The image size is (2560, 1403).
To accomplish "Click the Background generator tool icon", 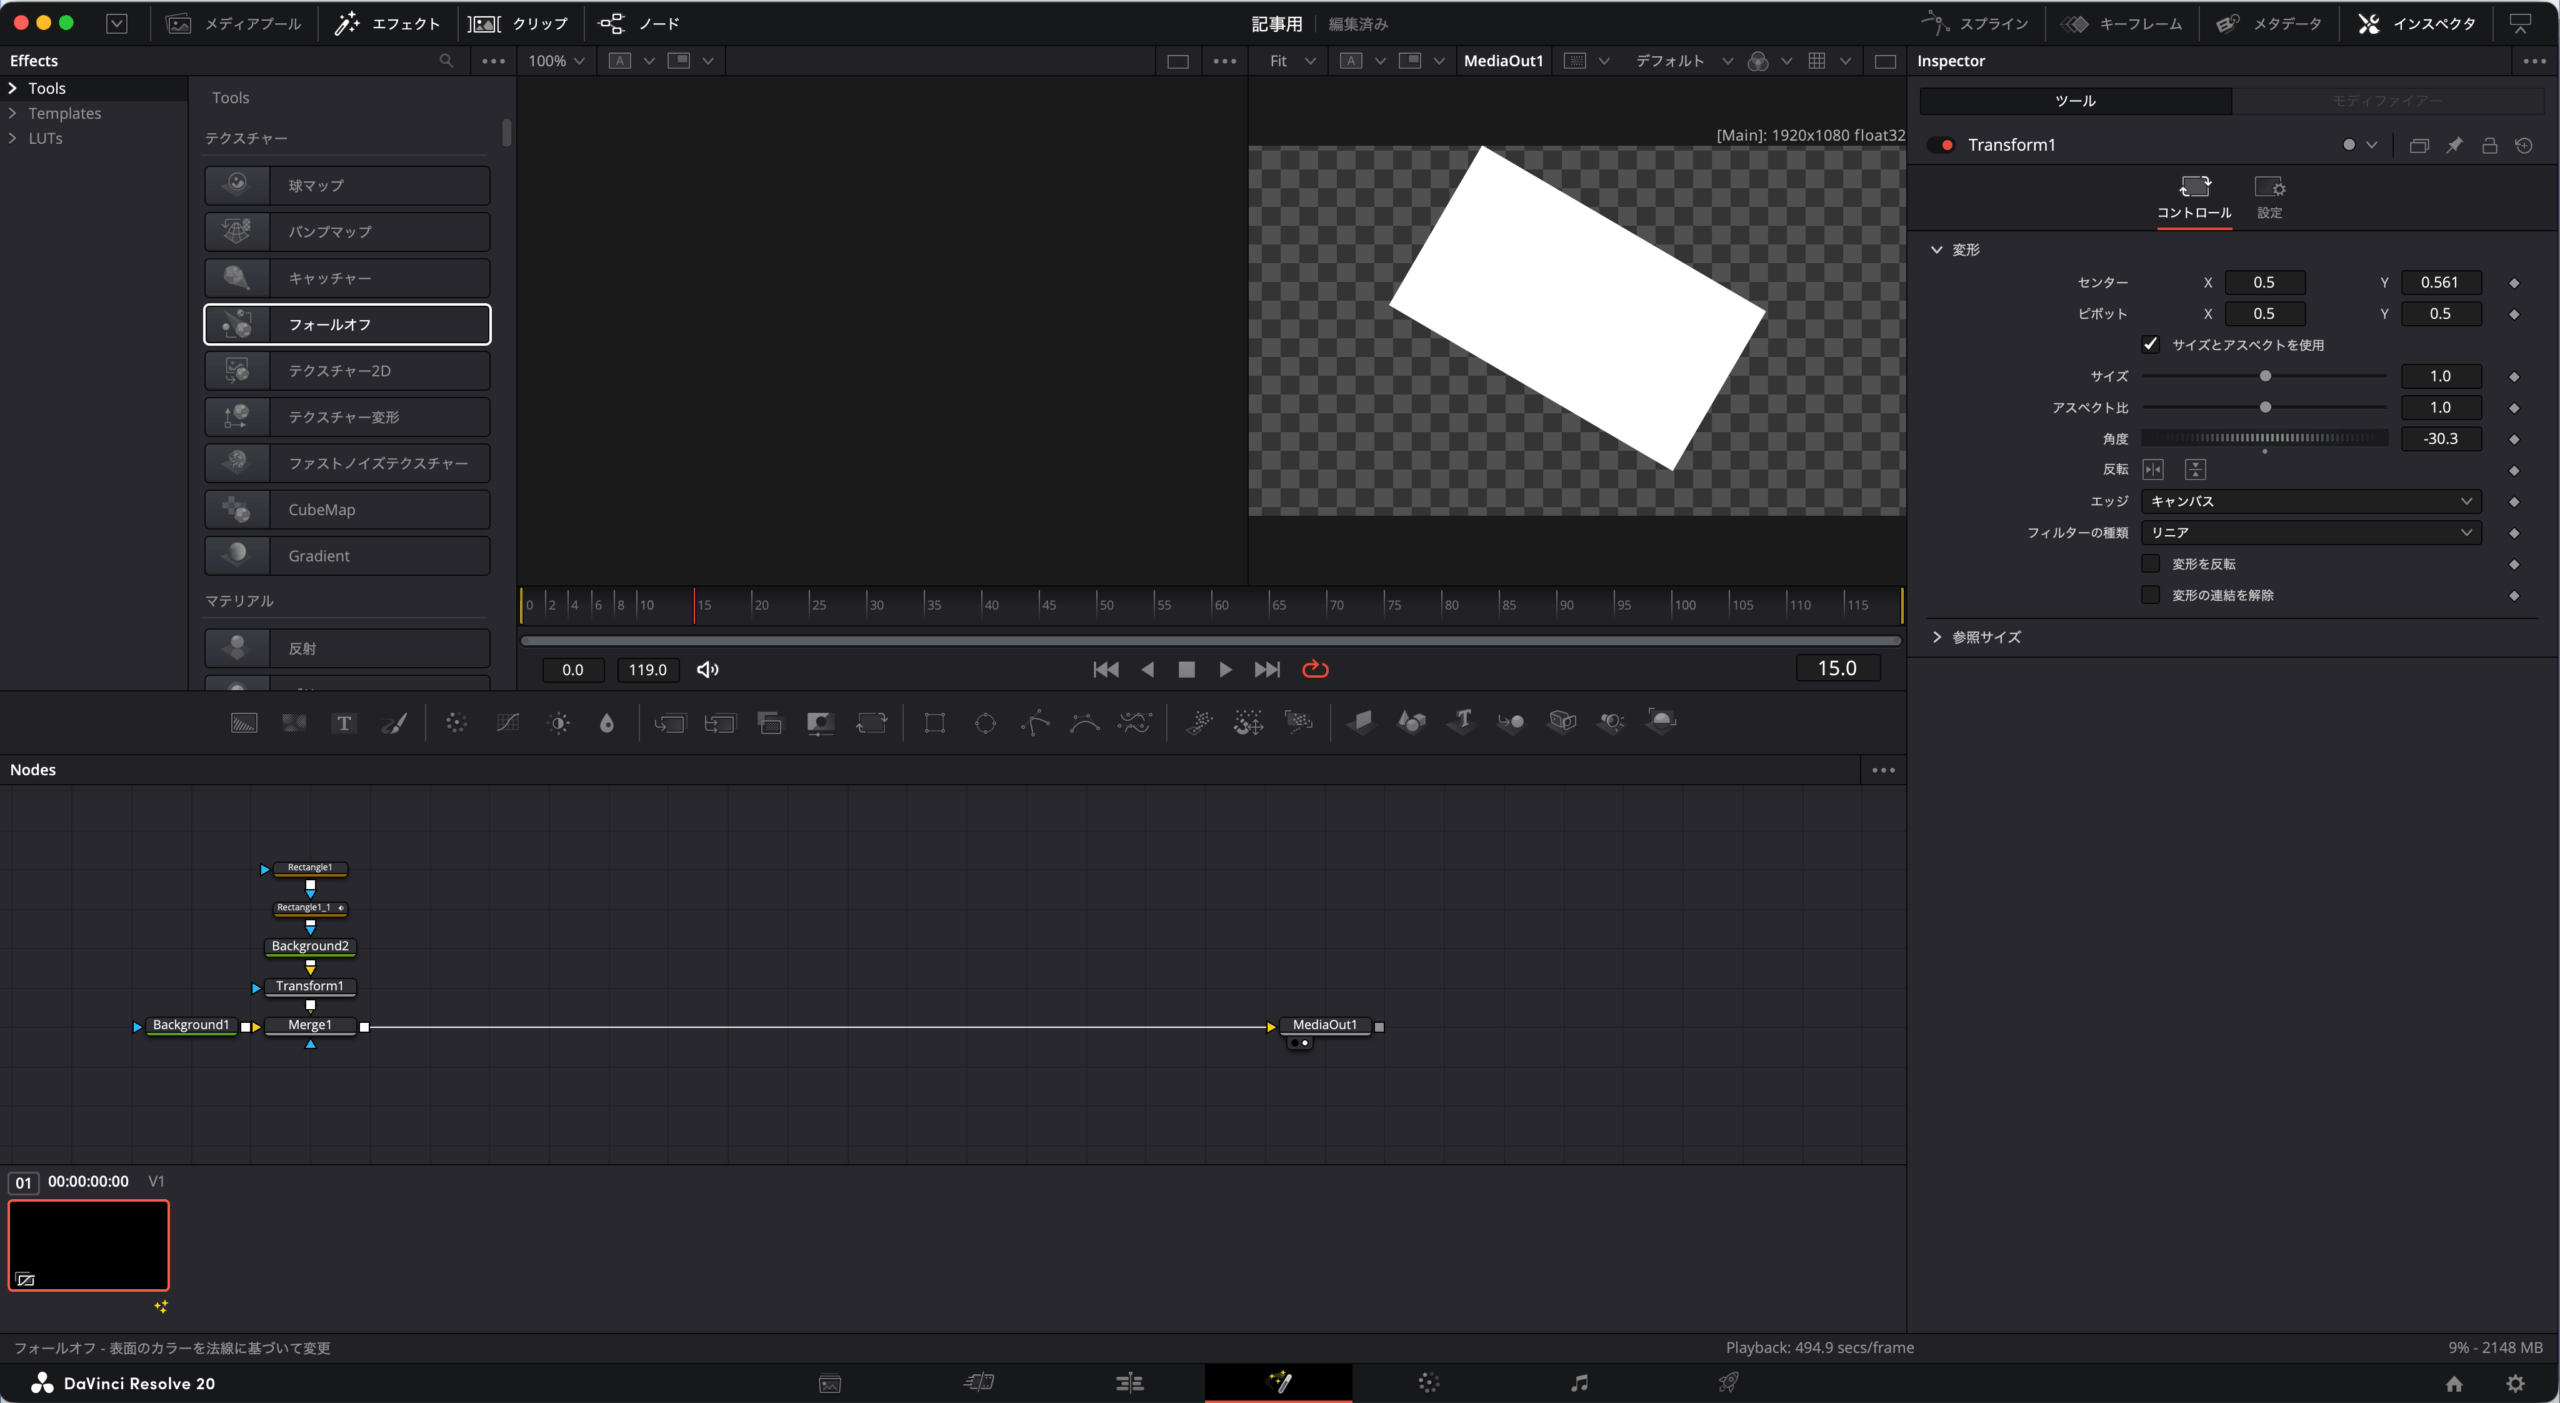I will pos(244,723).
